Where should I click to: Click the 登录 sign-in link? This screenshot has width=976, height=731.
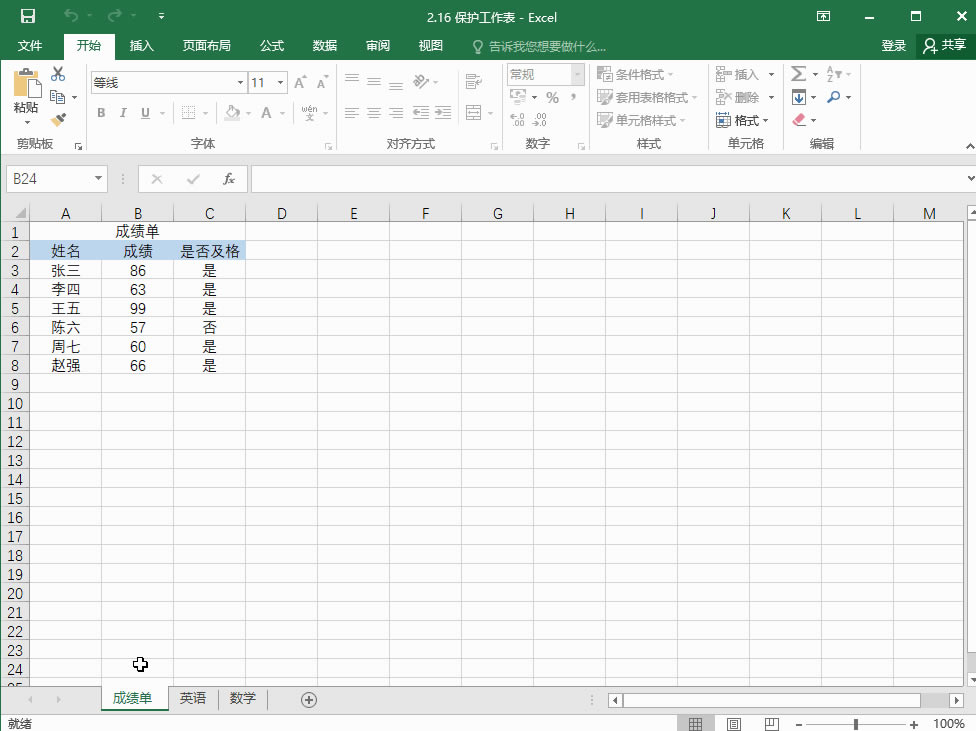coord(893,45)
